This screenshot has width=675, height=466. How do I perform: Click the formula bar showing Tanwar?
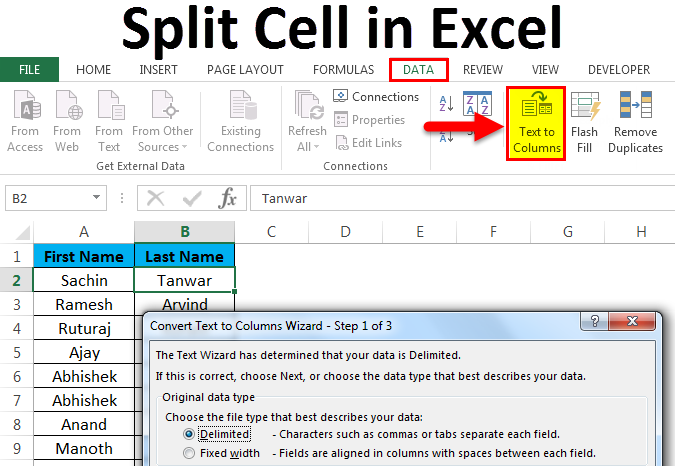click(450, 198)
